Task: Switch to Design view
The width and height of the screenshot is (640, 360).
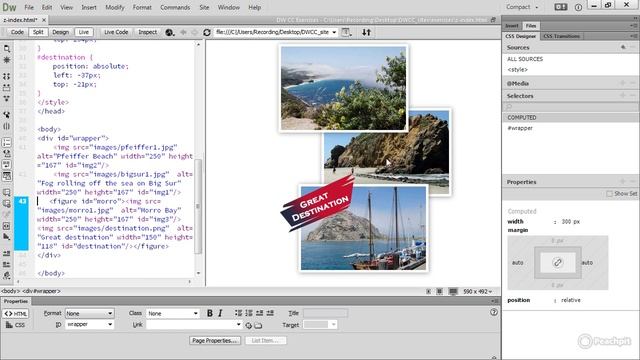Action: point(60,32)
